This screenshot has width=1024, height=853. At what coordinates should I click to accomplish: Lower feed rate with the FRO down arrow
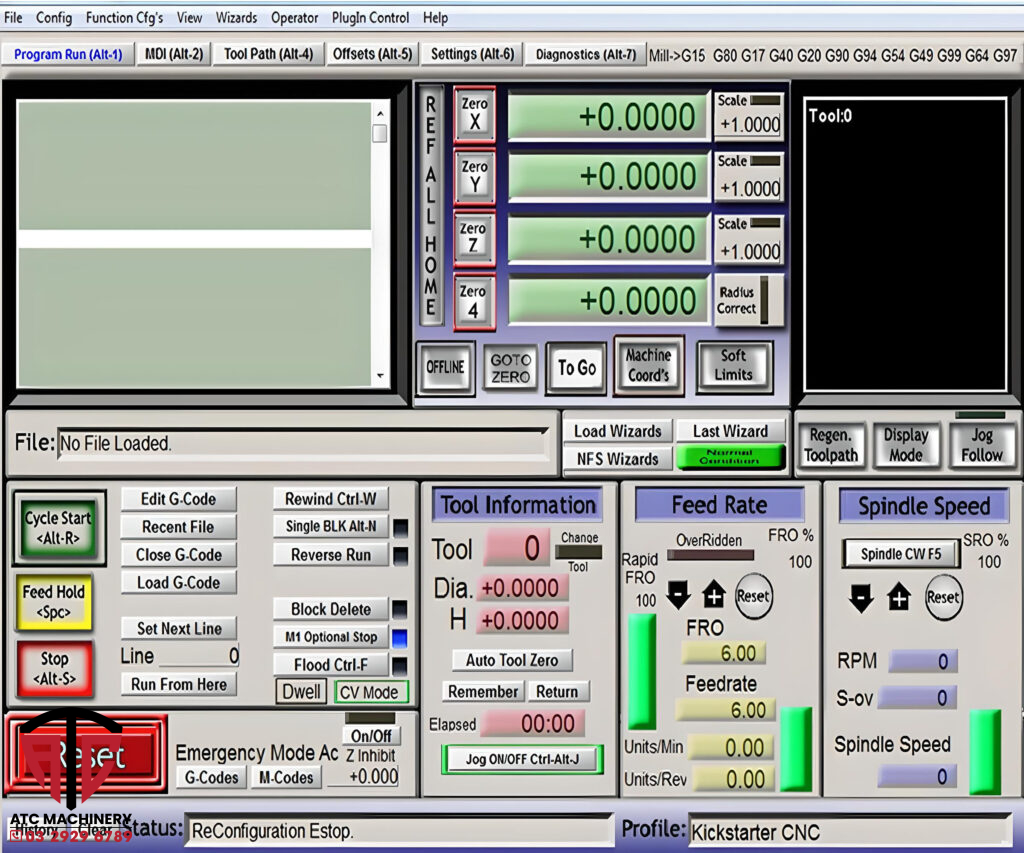(x=679, y=595)
